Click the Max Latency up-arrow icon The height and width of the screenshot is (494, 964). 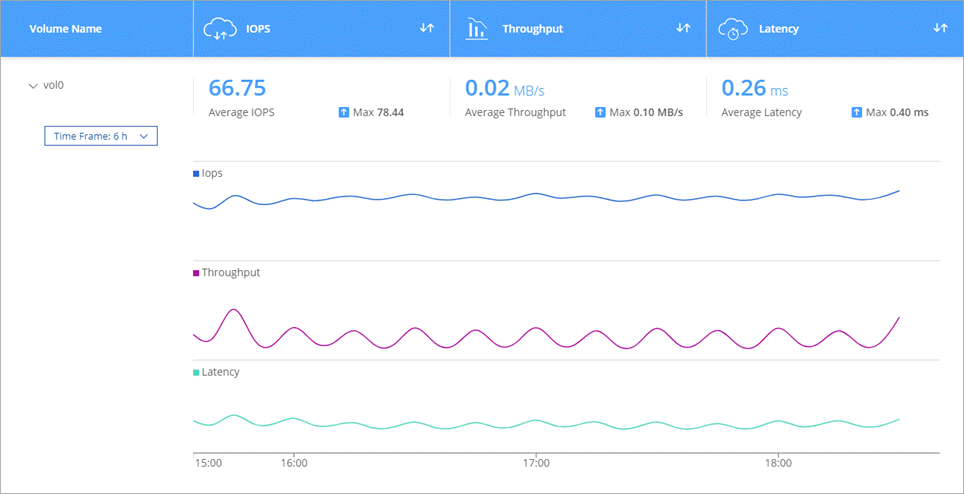point(857,112)
